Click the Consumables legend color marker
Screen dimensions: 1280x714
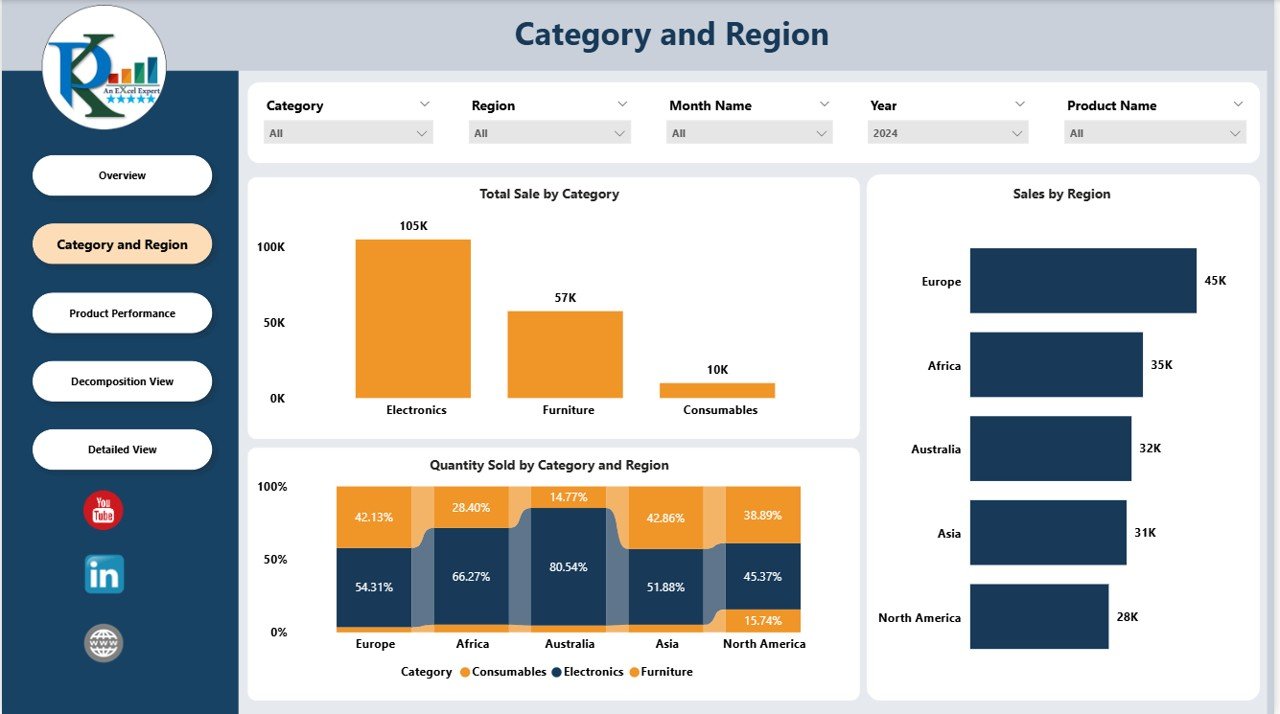[x=465, y=673]
